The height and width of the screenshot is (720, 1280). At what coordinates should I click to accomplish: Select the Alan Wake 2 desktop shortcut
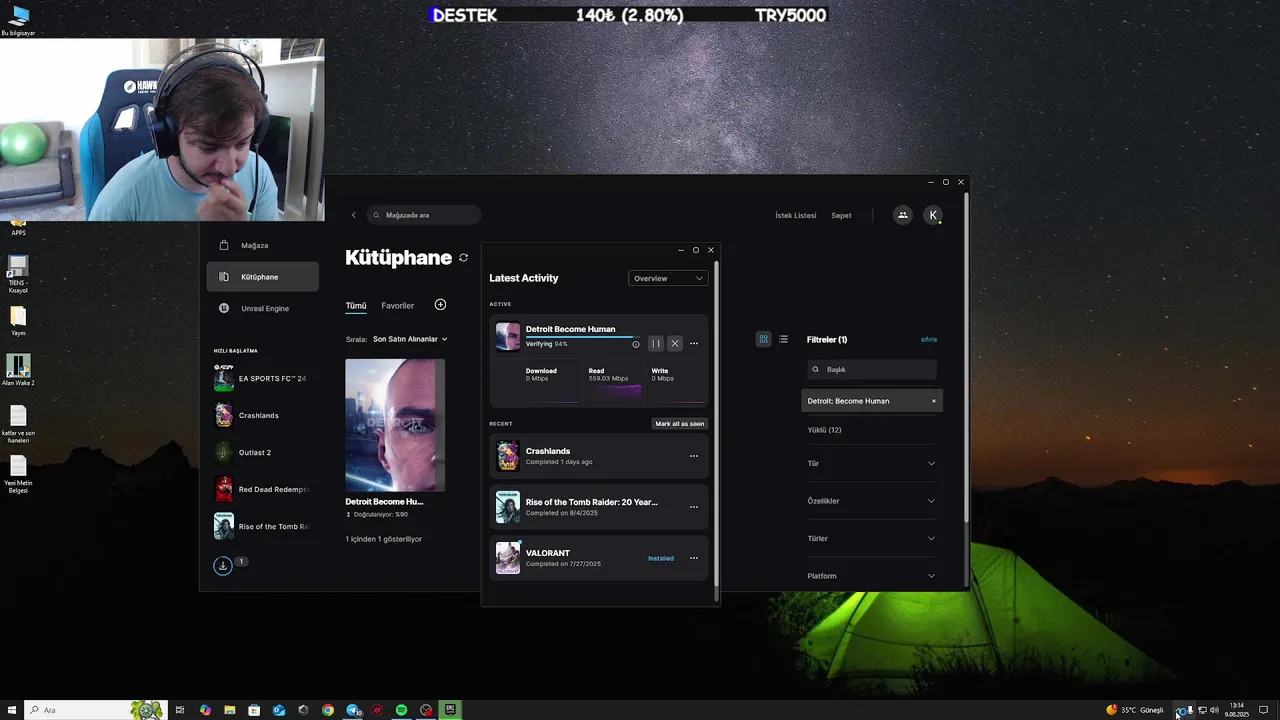pyautogui.click(x=18, y=369)
